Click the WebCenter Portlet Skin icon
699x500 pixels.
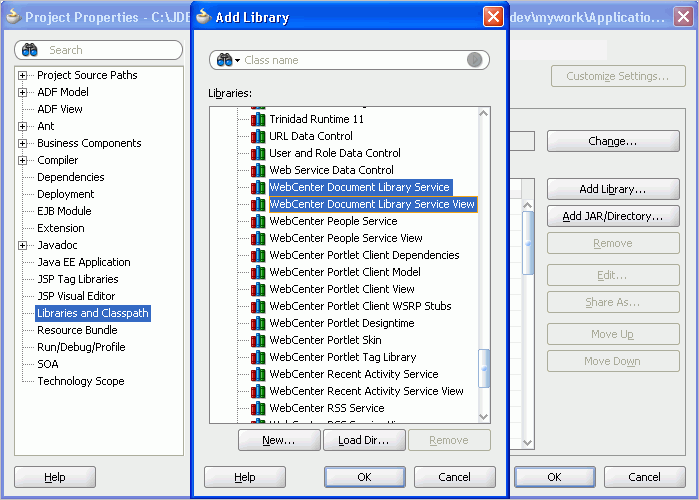258,340
